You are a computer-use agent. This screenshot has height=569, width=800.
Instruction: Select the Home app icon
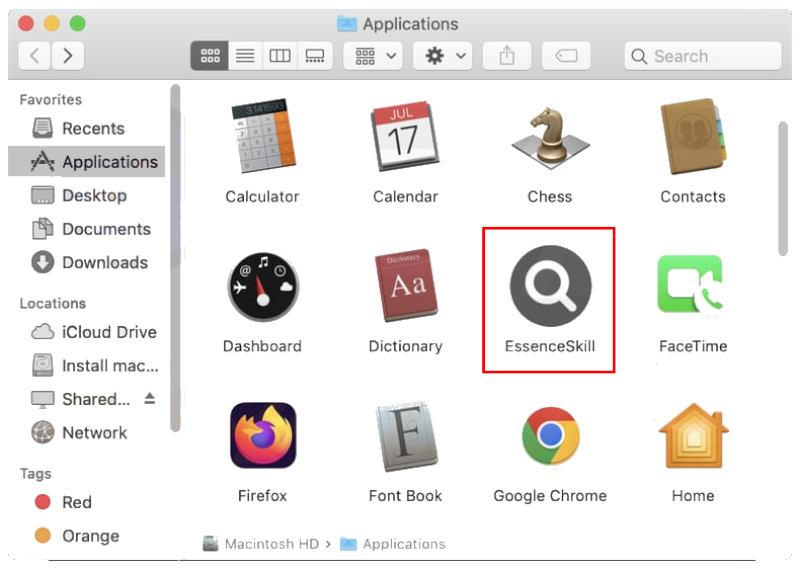(693, 435)
